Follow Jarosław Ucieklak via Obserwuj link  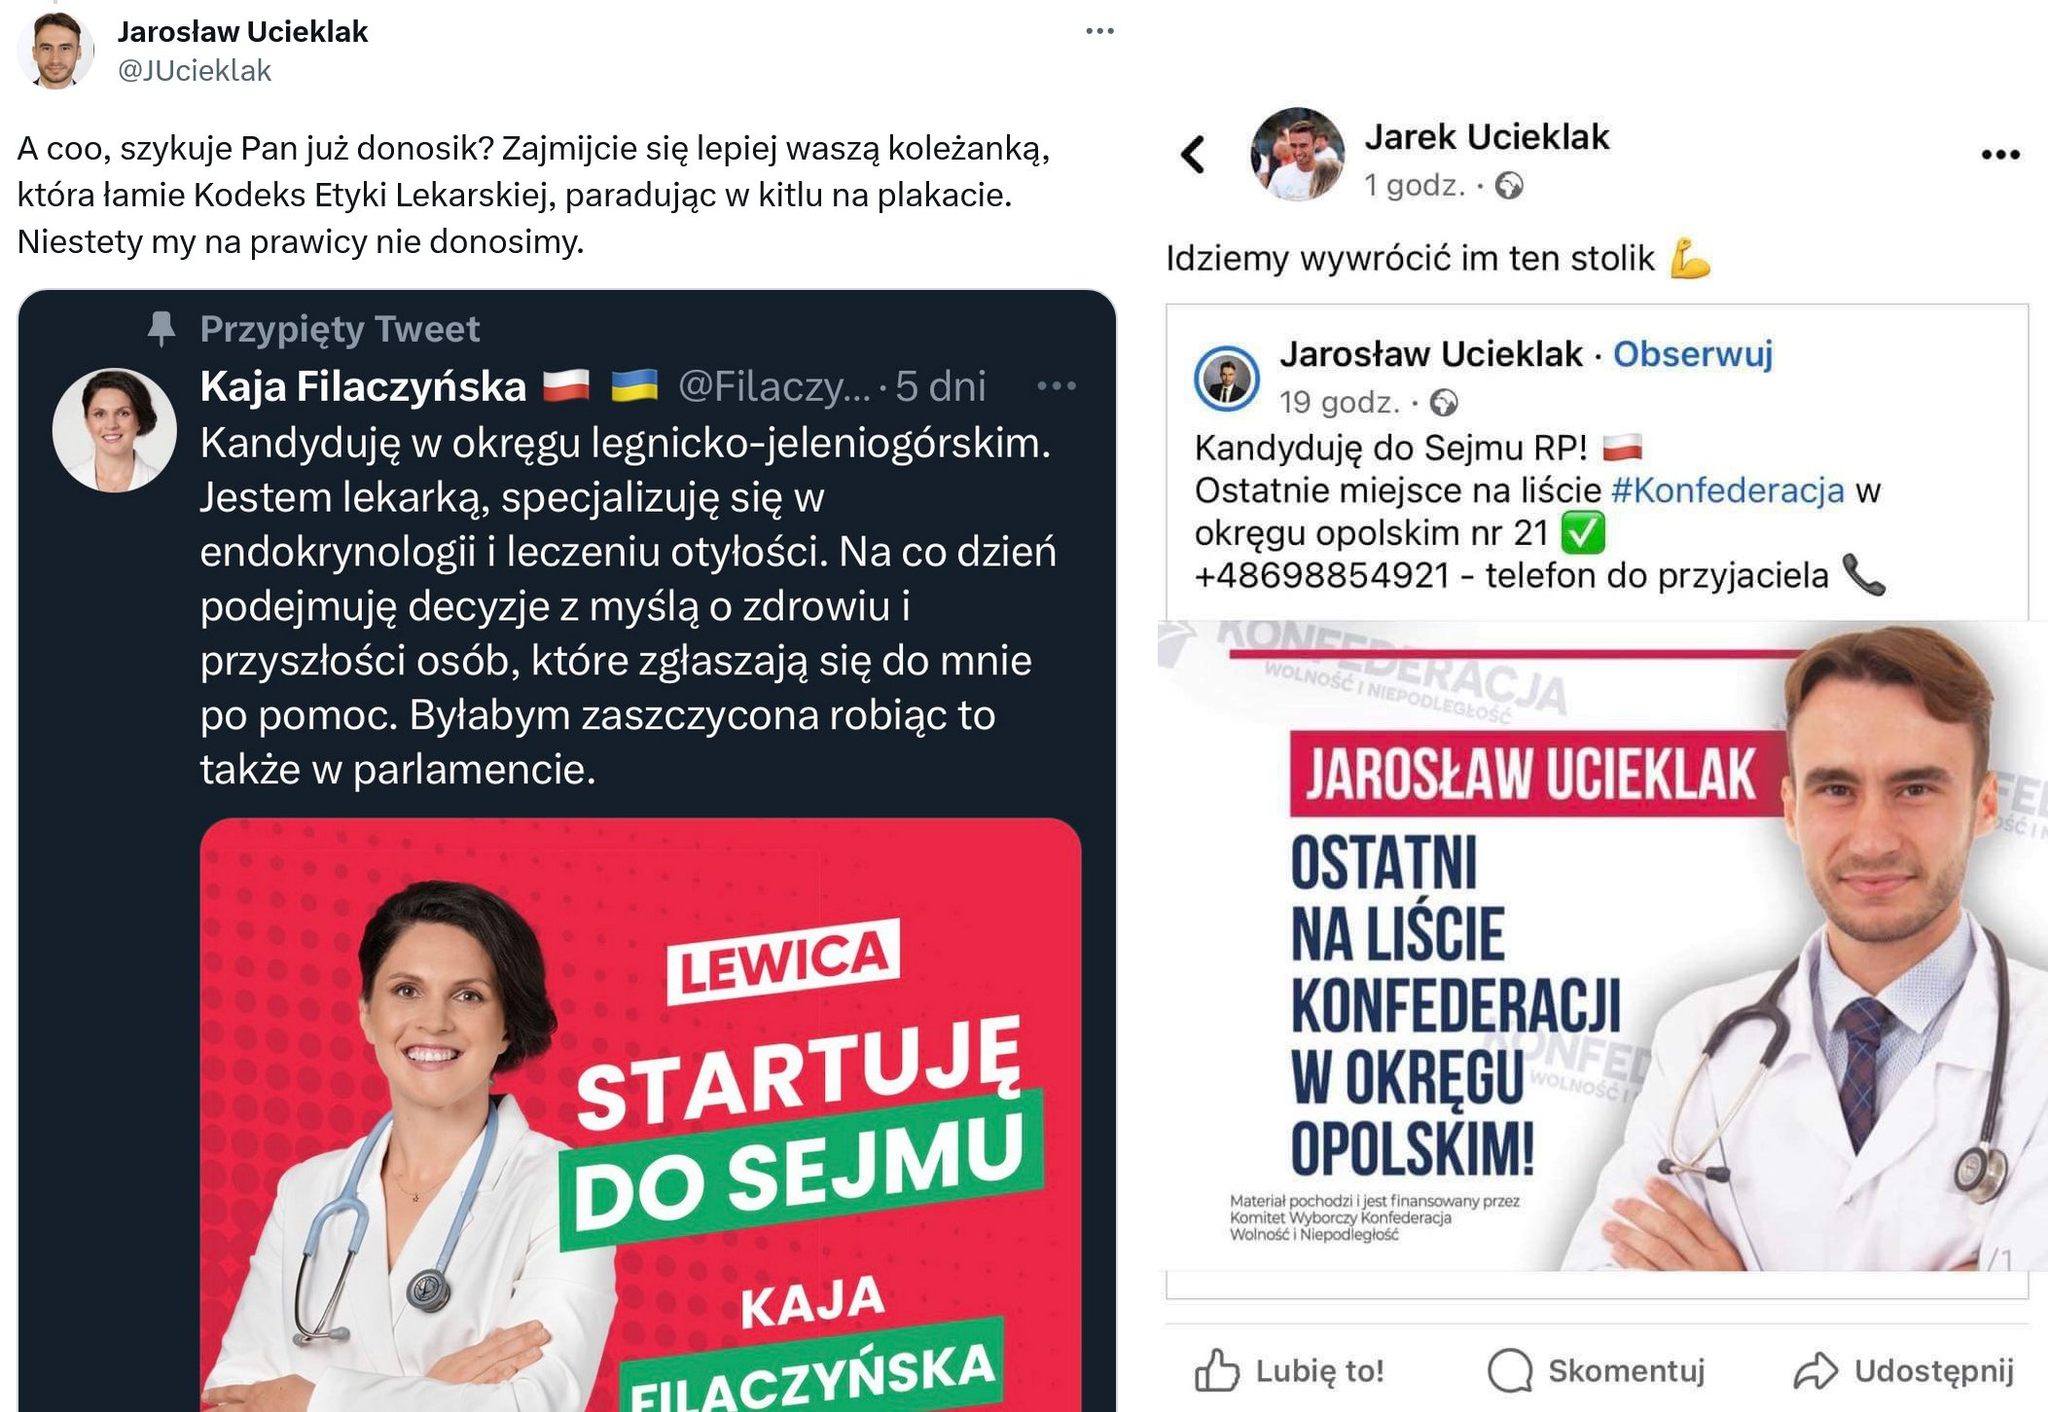[x=1693, y=354]
